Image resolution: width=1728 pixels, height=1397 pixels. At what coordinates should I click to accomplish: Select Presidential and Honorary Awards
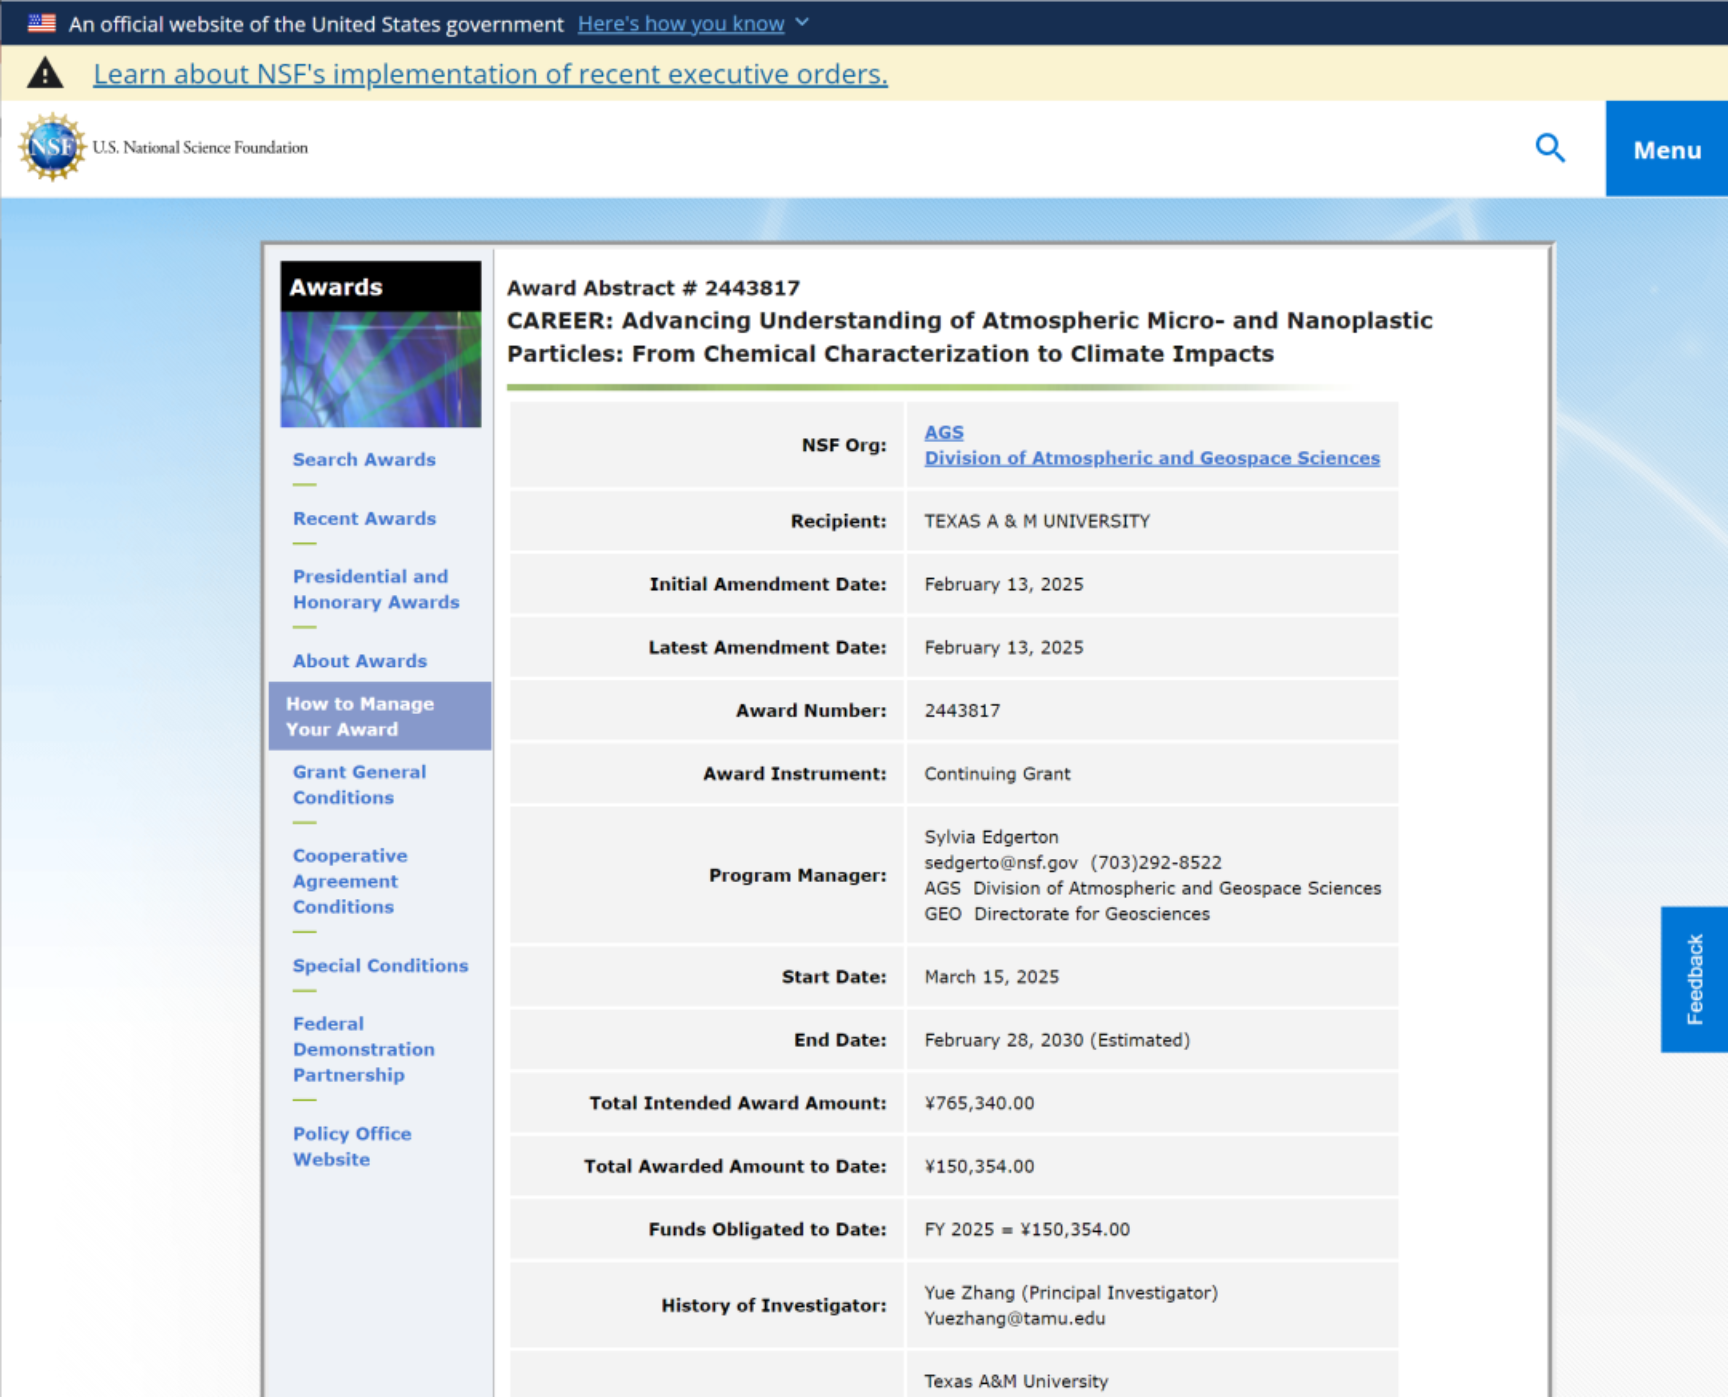(375, 589)
